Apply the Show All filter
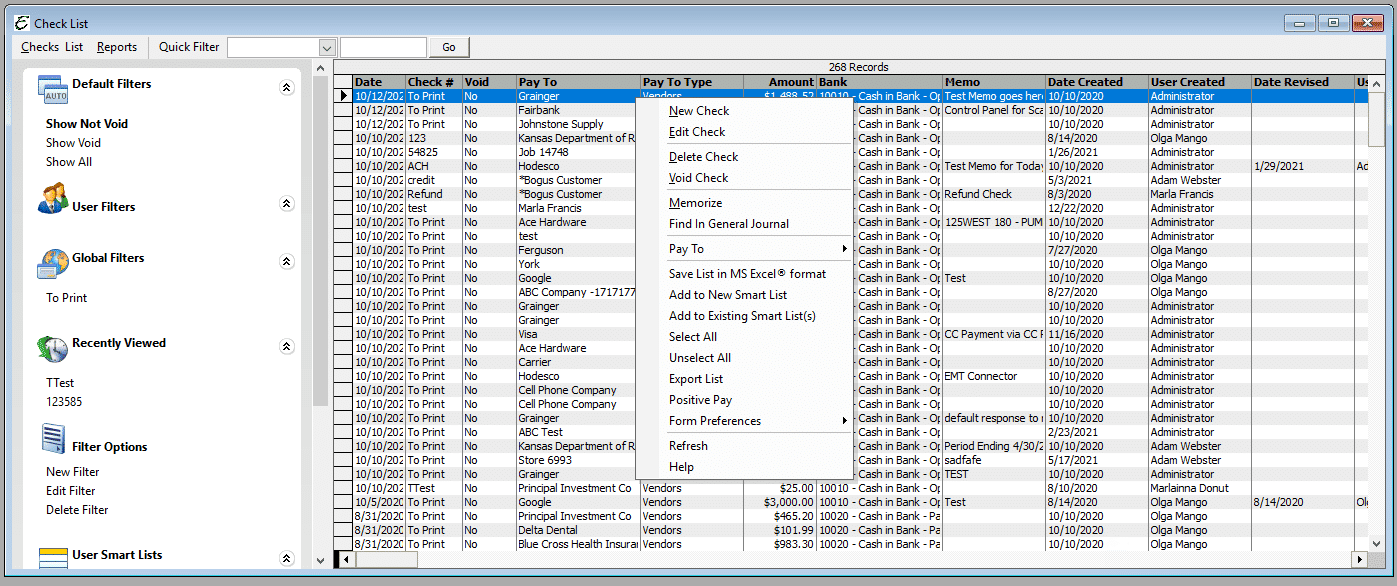This screenshot has height=586, width=1397. 69,162
